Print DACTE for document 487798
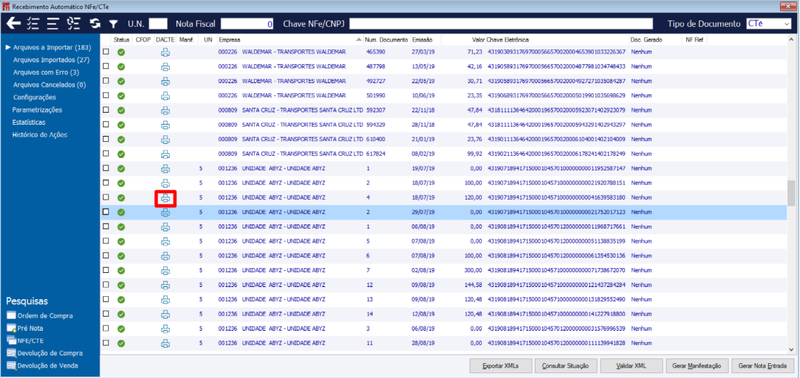The image size is (800, 378). click(165, 66)
